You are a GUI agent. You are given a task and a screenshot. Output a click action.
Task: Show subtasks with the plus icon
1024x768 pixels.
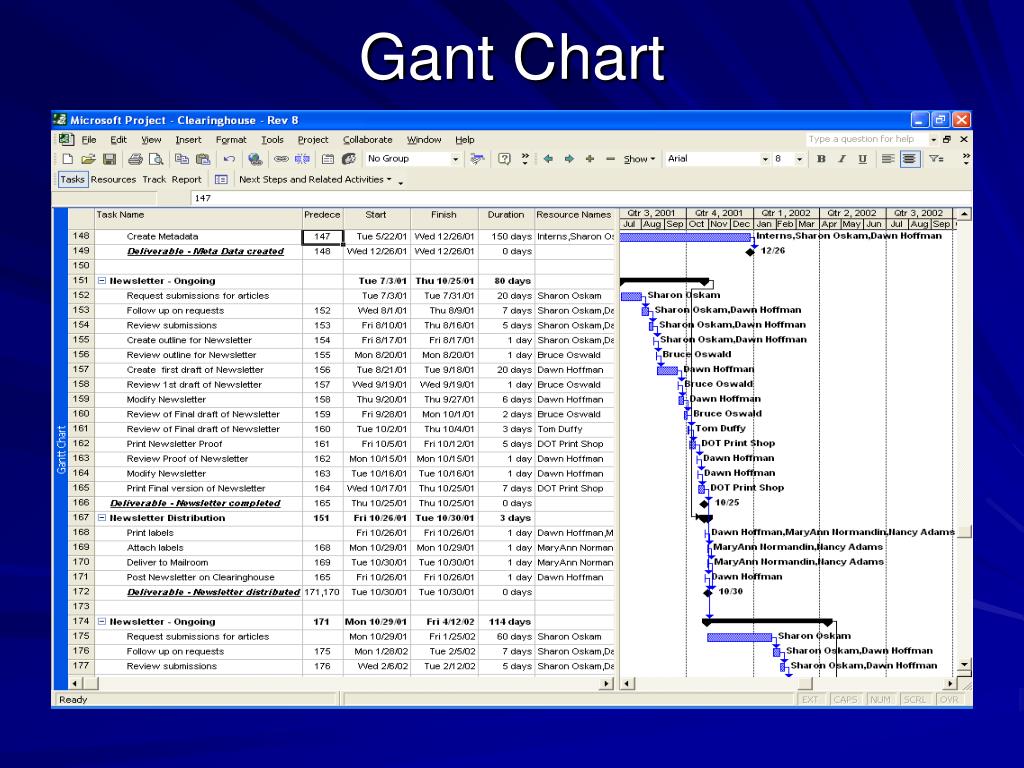[590, 159]
